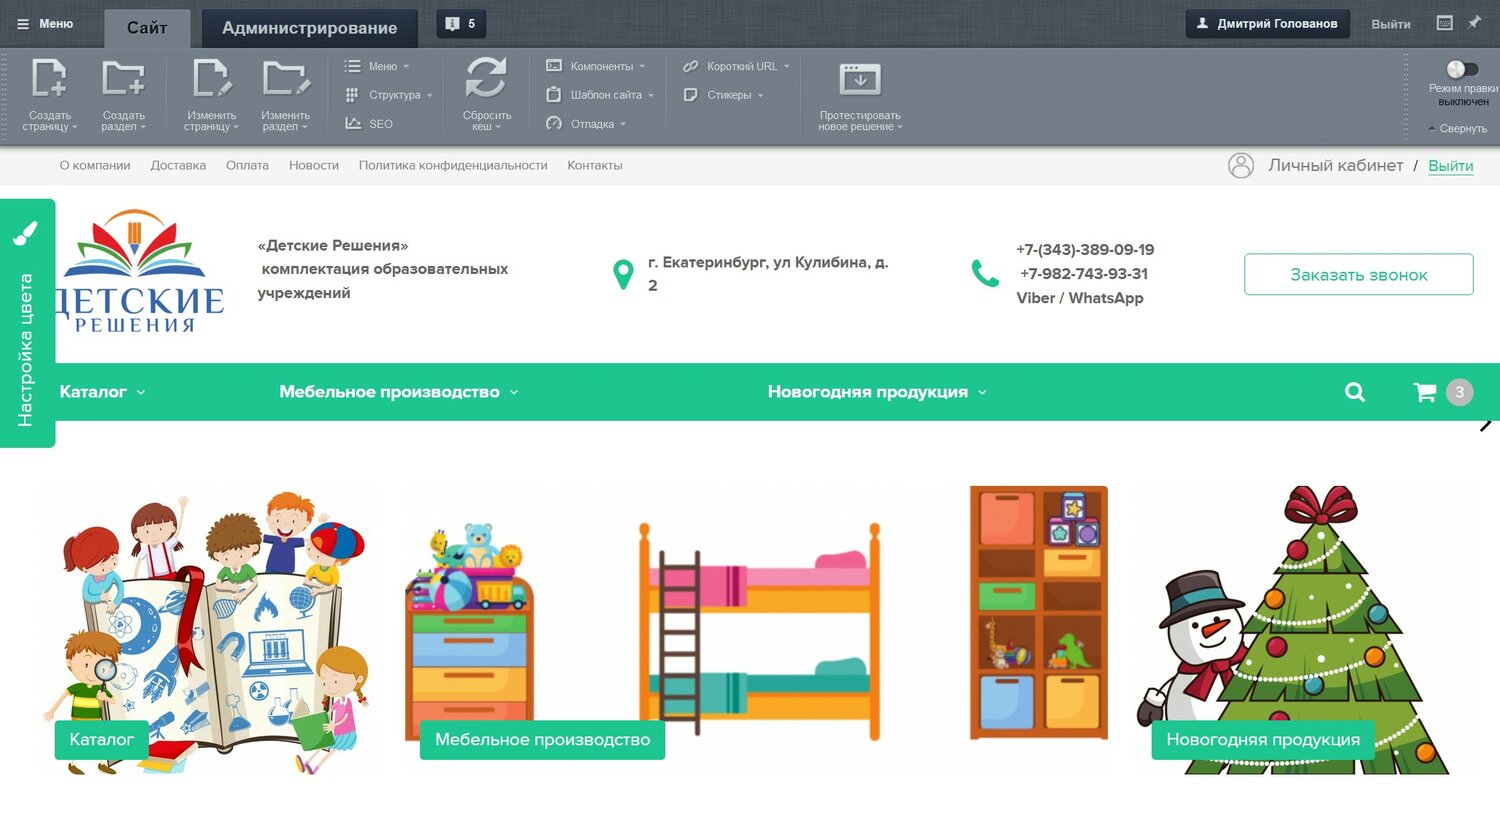The image size is (1500, 830).
Task: Collapse the panel with Свернуть
Action: tap(1457, 129)
